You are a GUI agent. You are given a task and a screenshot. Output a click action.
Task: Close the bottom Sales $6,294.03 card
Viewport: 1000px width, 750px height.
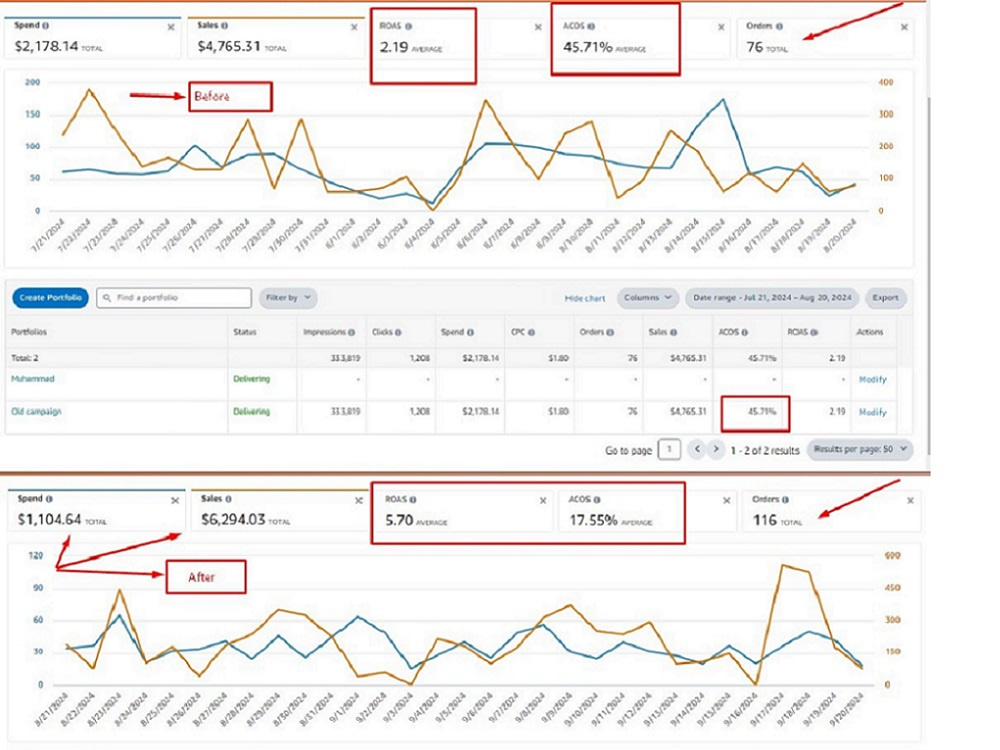tap(358, 501)
